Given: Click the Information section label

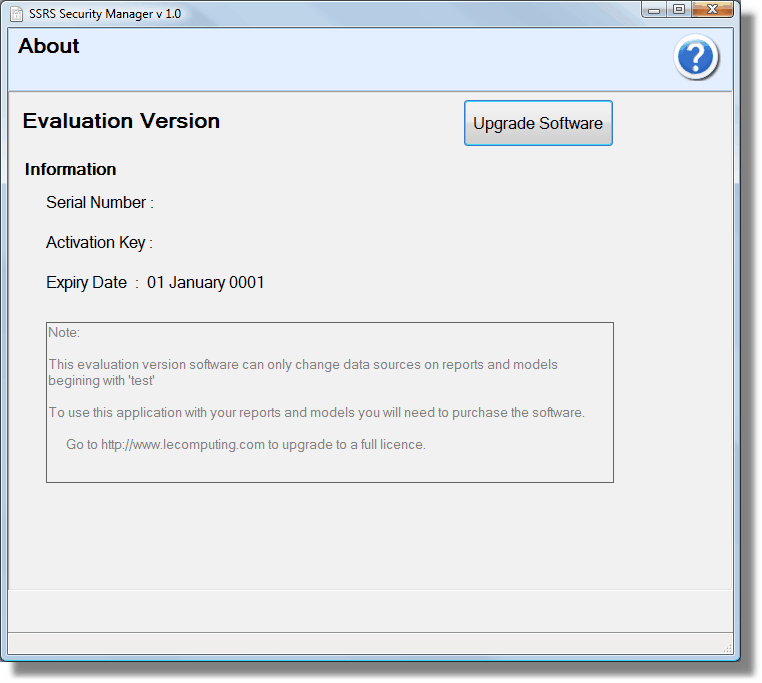Looking at the screenshot, I should (x=70, y=170).
